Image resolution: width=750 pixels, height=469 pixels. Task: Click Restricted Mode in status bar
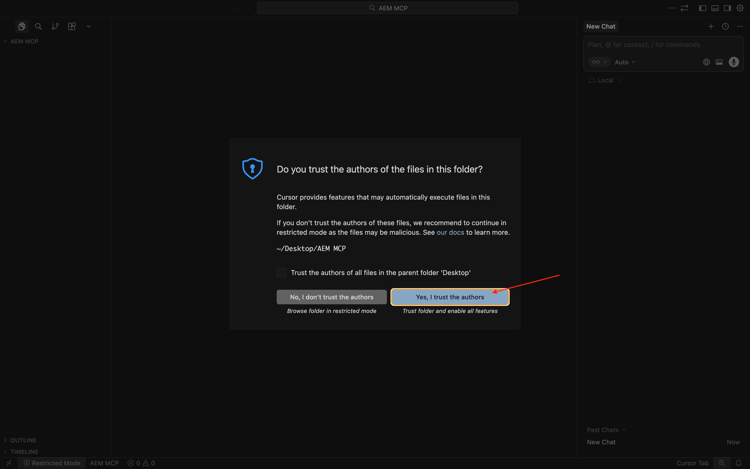point(52,463)
